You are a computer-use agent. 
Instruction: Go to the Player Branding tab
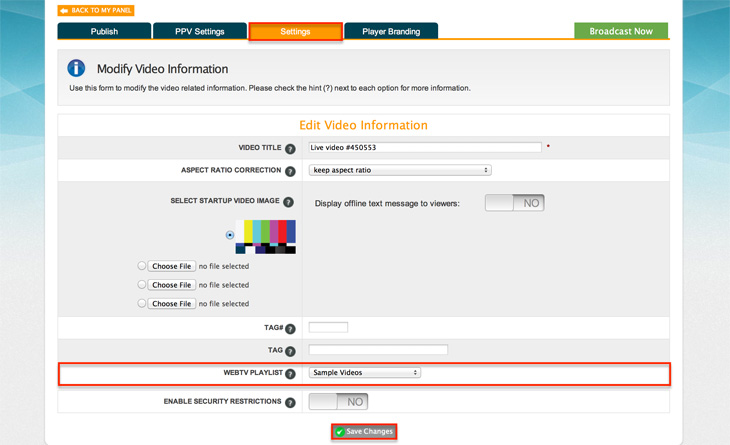tap(391, 31)
